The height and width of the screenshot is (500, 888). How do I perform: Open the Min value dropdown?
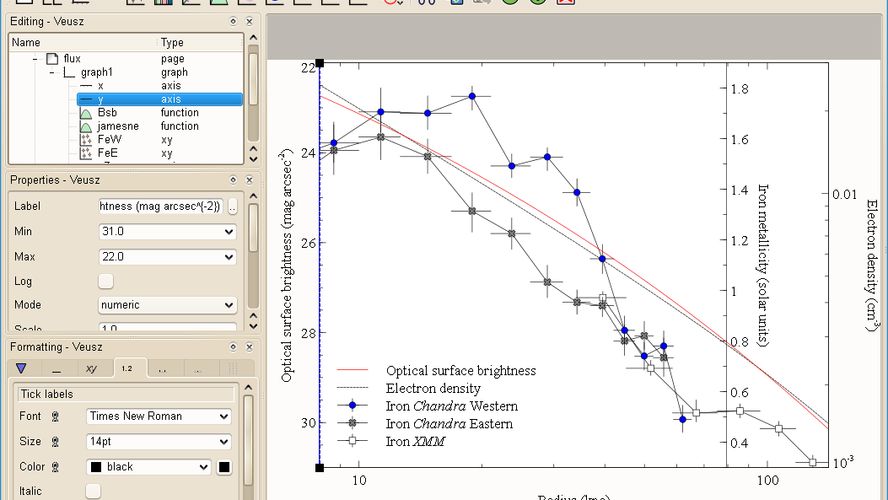pos(229,232)
